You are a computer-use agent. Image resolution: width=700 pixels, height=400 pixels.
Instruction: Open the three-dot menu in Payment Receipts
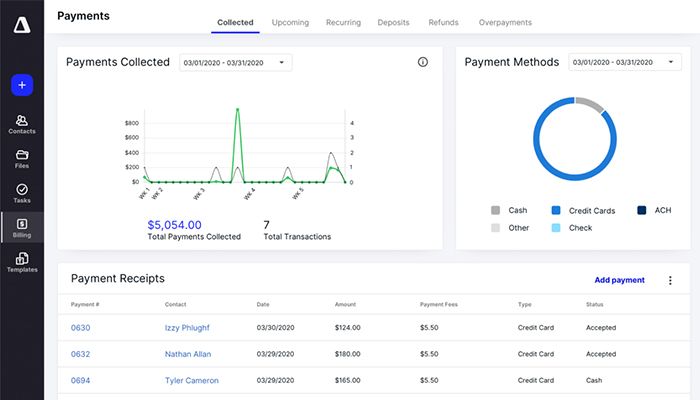[670, 280]
